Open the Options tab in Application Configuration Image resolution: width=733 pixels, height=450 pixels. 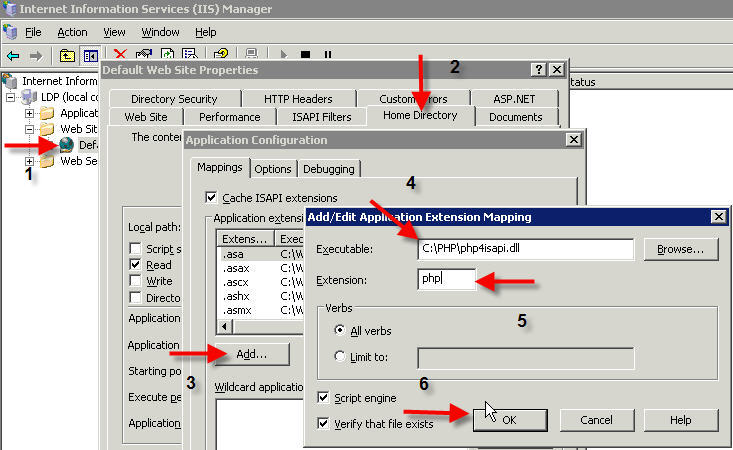[273, 169]
